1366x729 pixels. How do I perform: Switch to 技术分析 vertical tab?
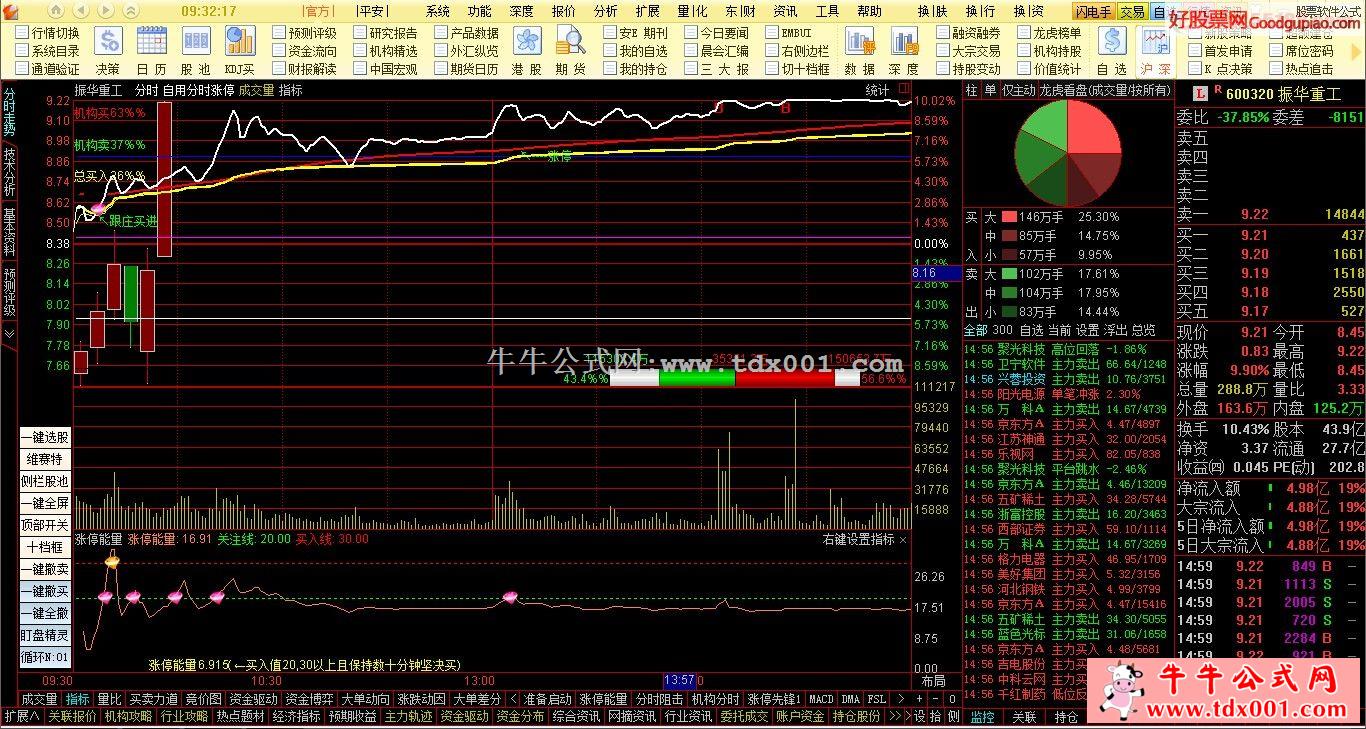click(x=9, y=172)
